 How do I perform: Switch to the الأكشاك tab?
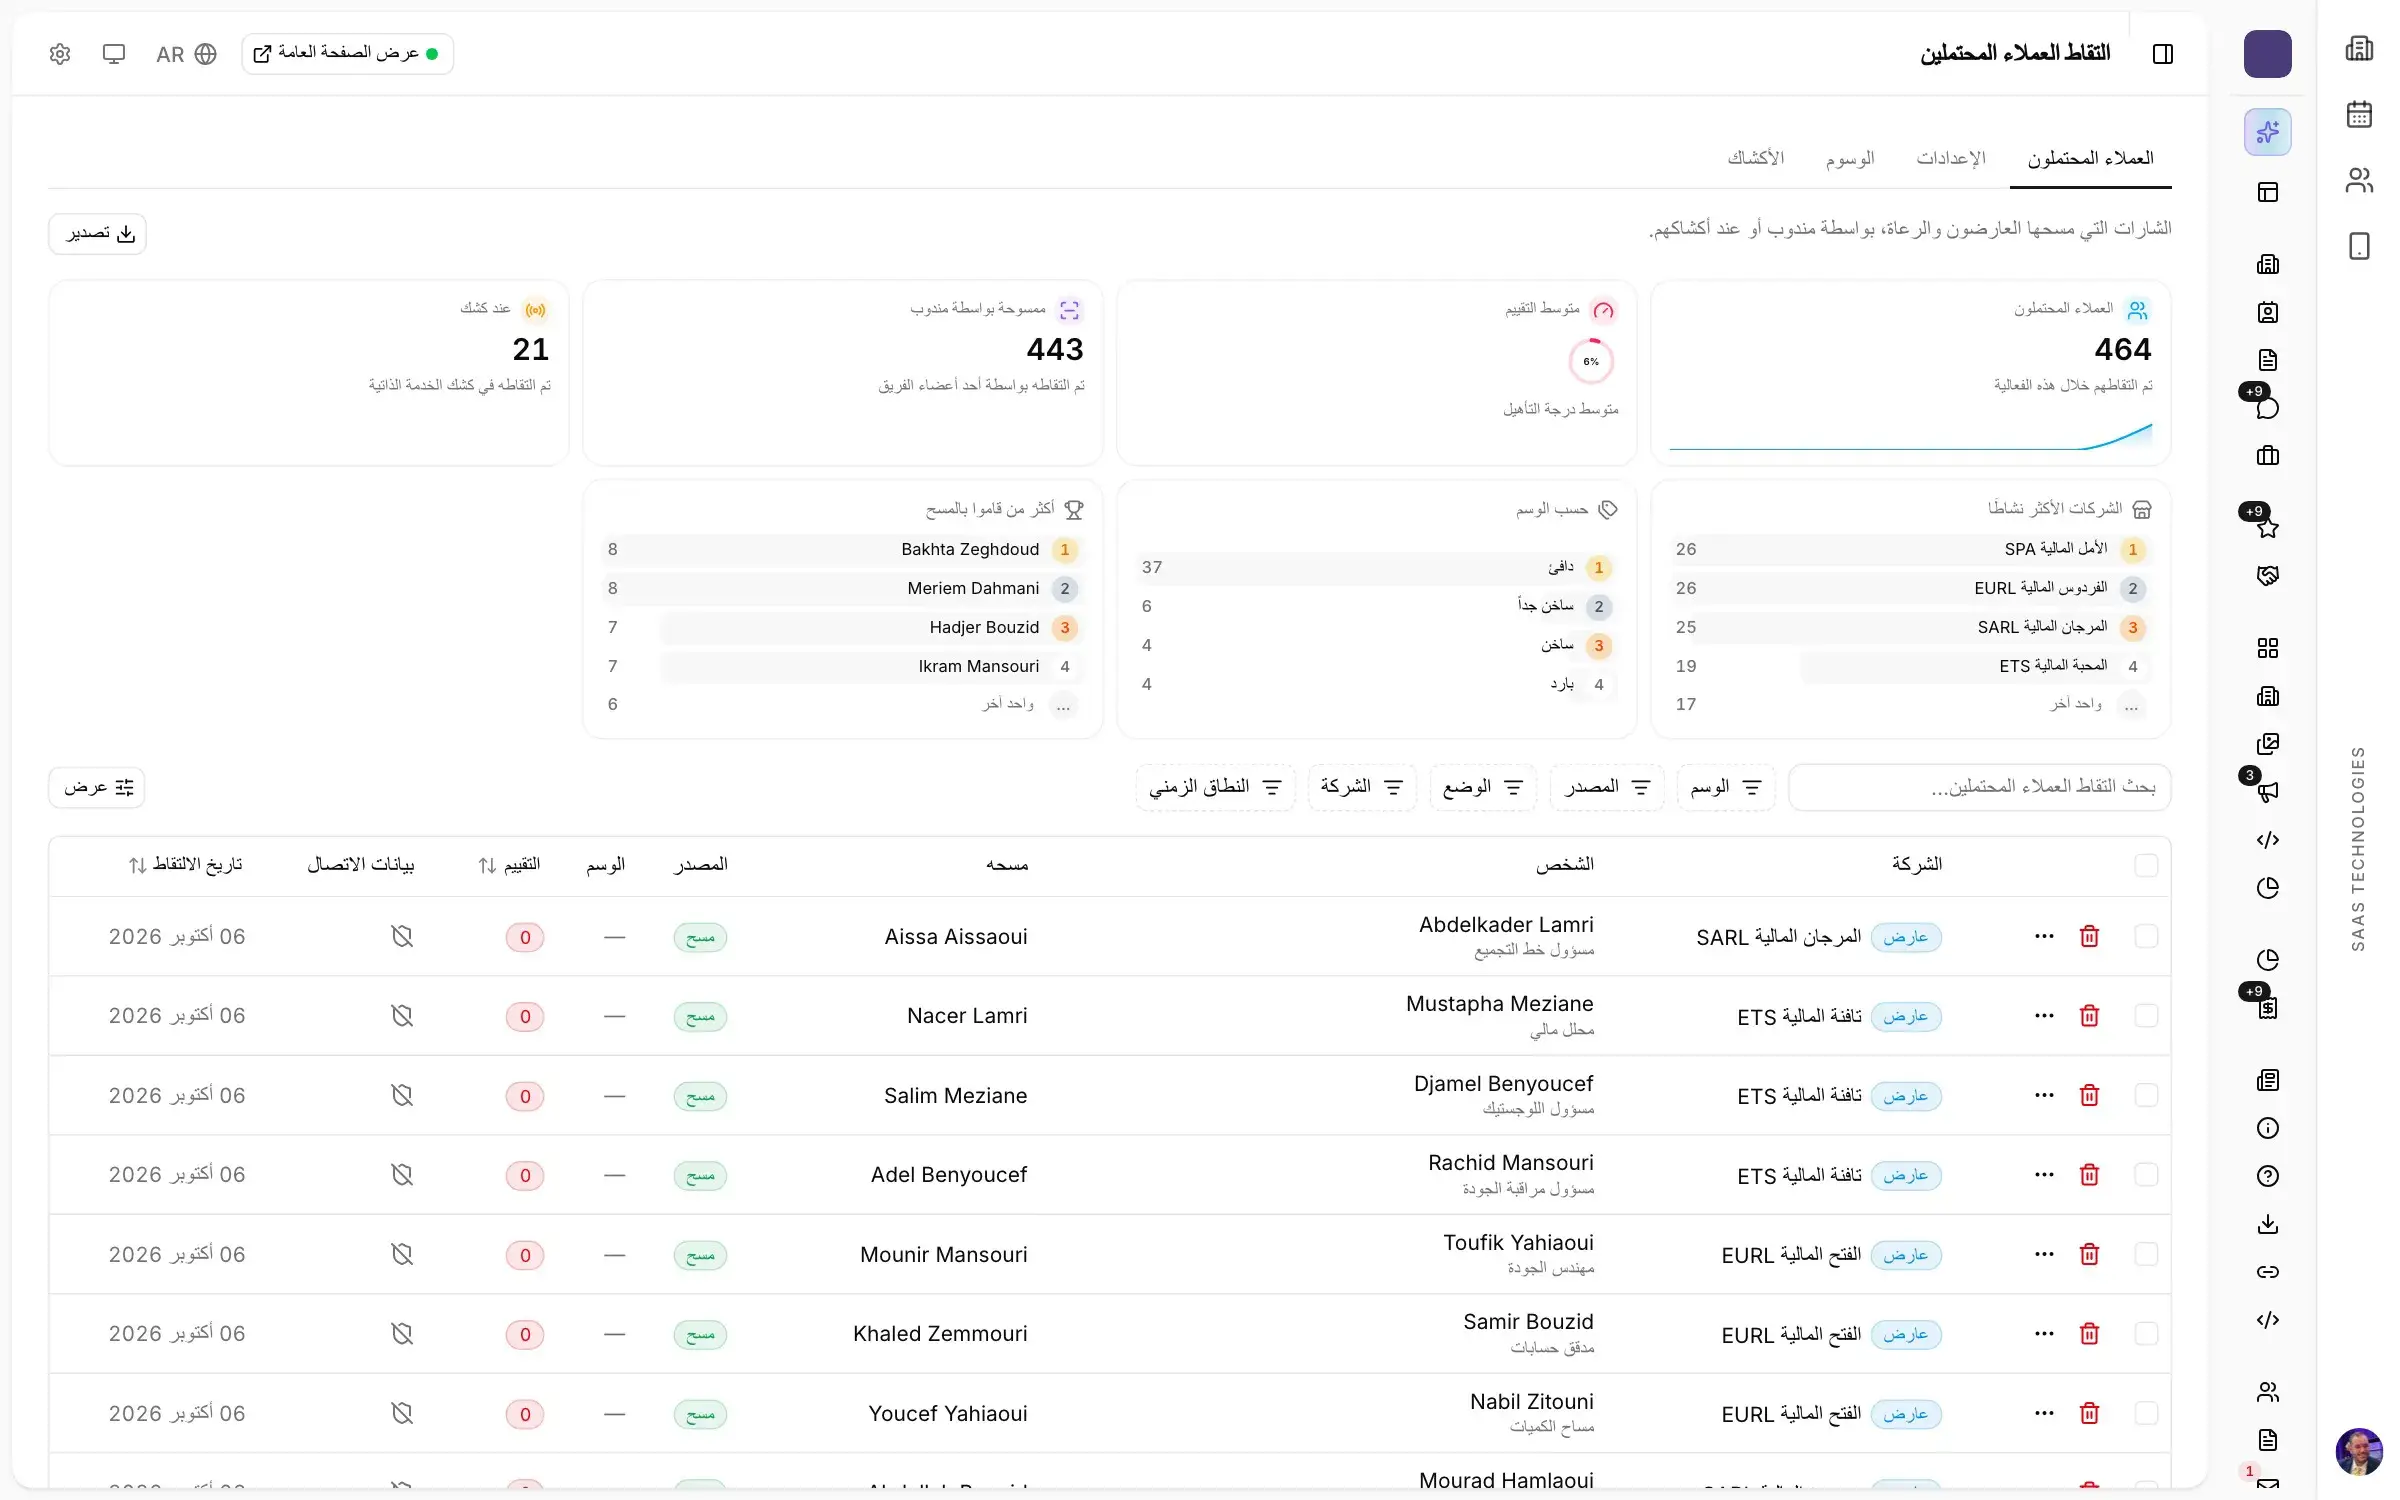pos(1756,158)
